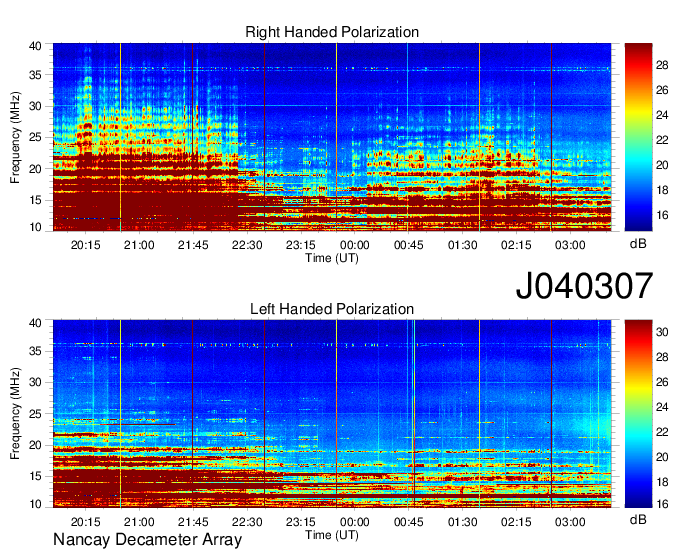Click the Right Handed plot's dB color bar

pos(638,137)
